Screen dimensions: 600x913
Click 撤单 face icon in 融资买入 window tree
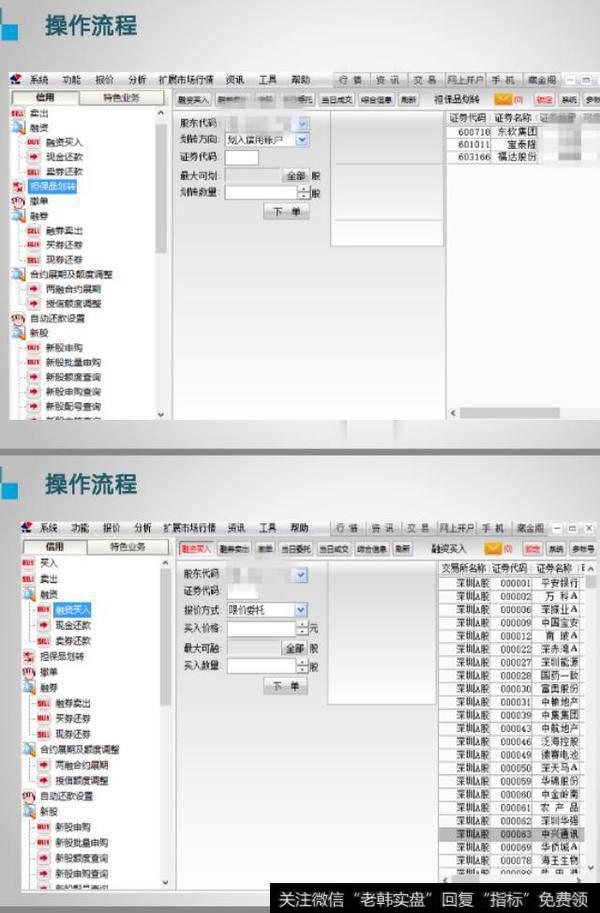(x=28, y=672)
